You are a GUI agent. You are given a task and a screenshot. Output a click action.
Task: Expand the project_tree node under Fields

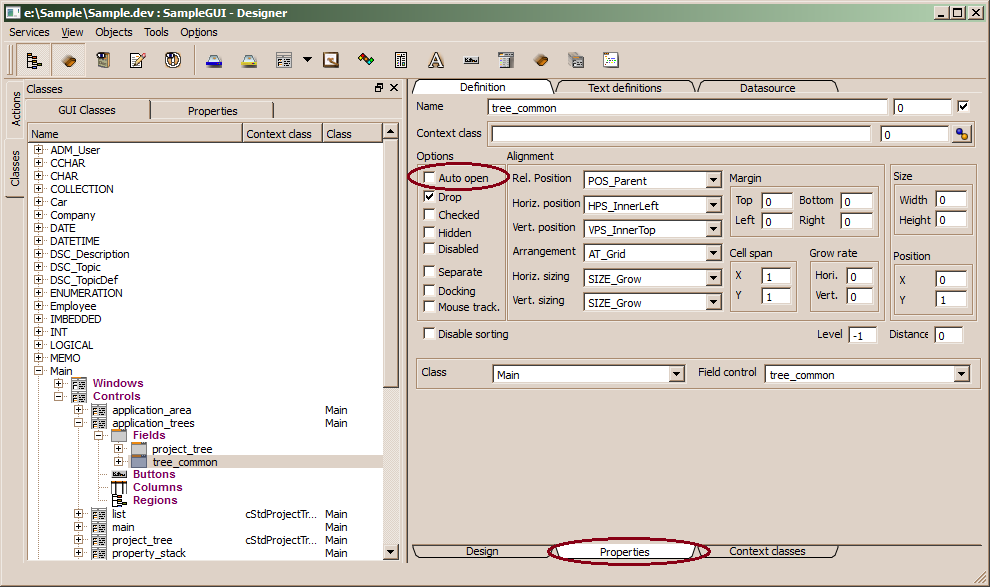click(119, 449)
